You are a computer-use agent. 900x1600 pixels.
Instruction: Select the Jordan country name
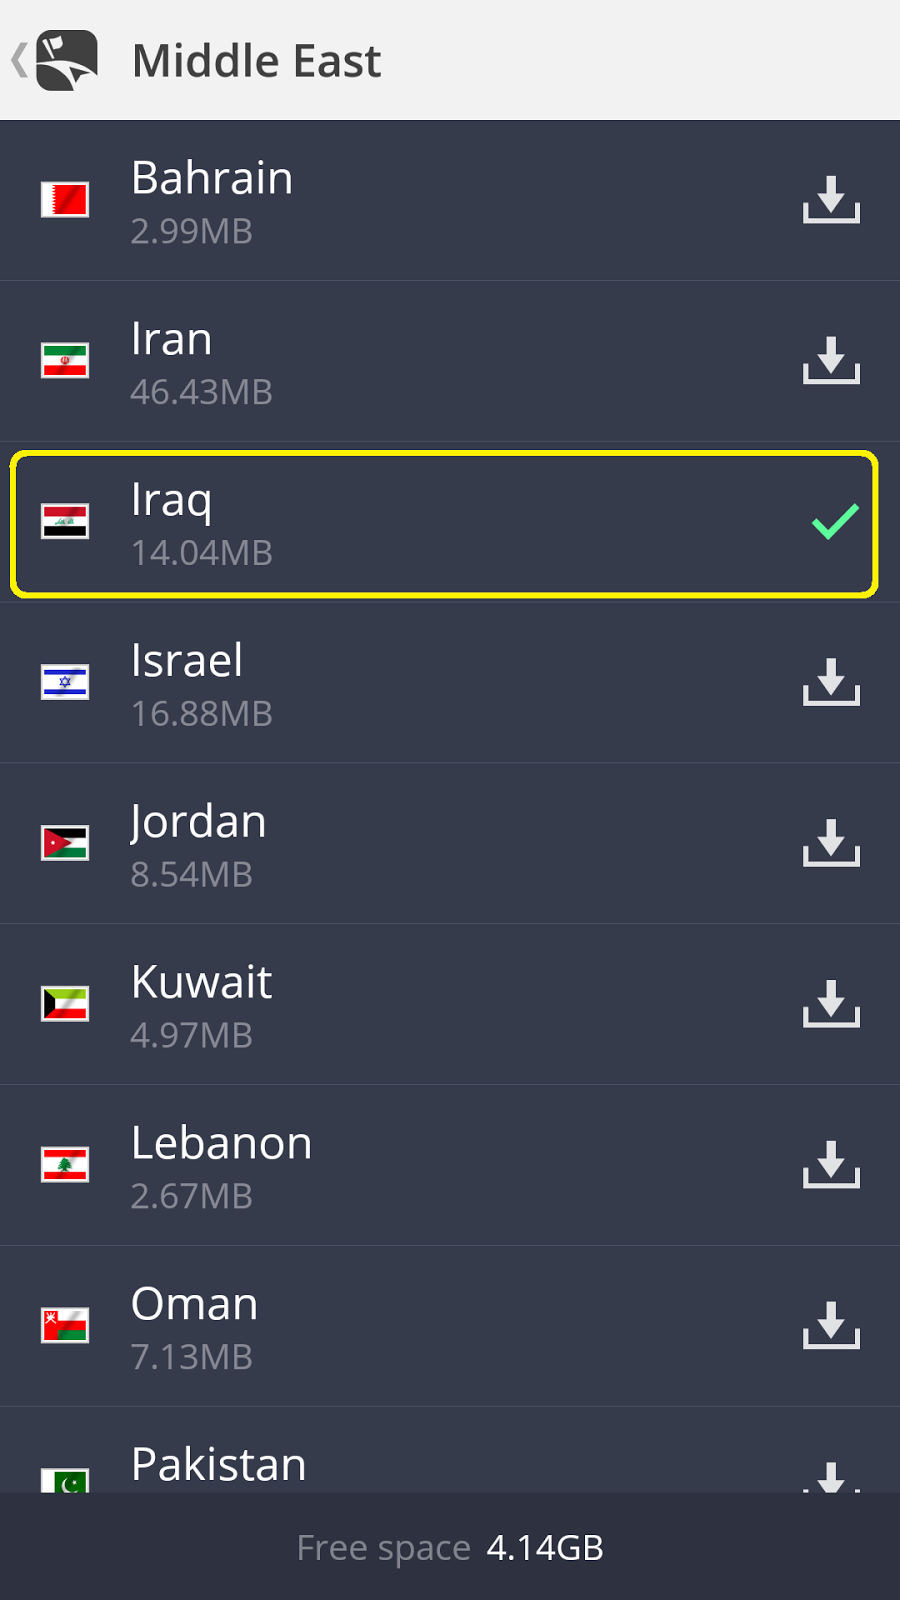click(x=198, y=822)
